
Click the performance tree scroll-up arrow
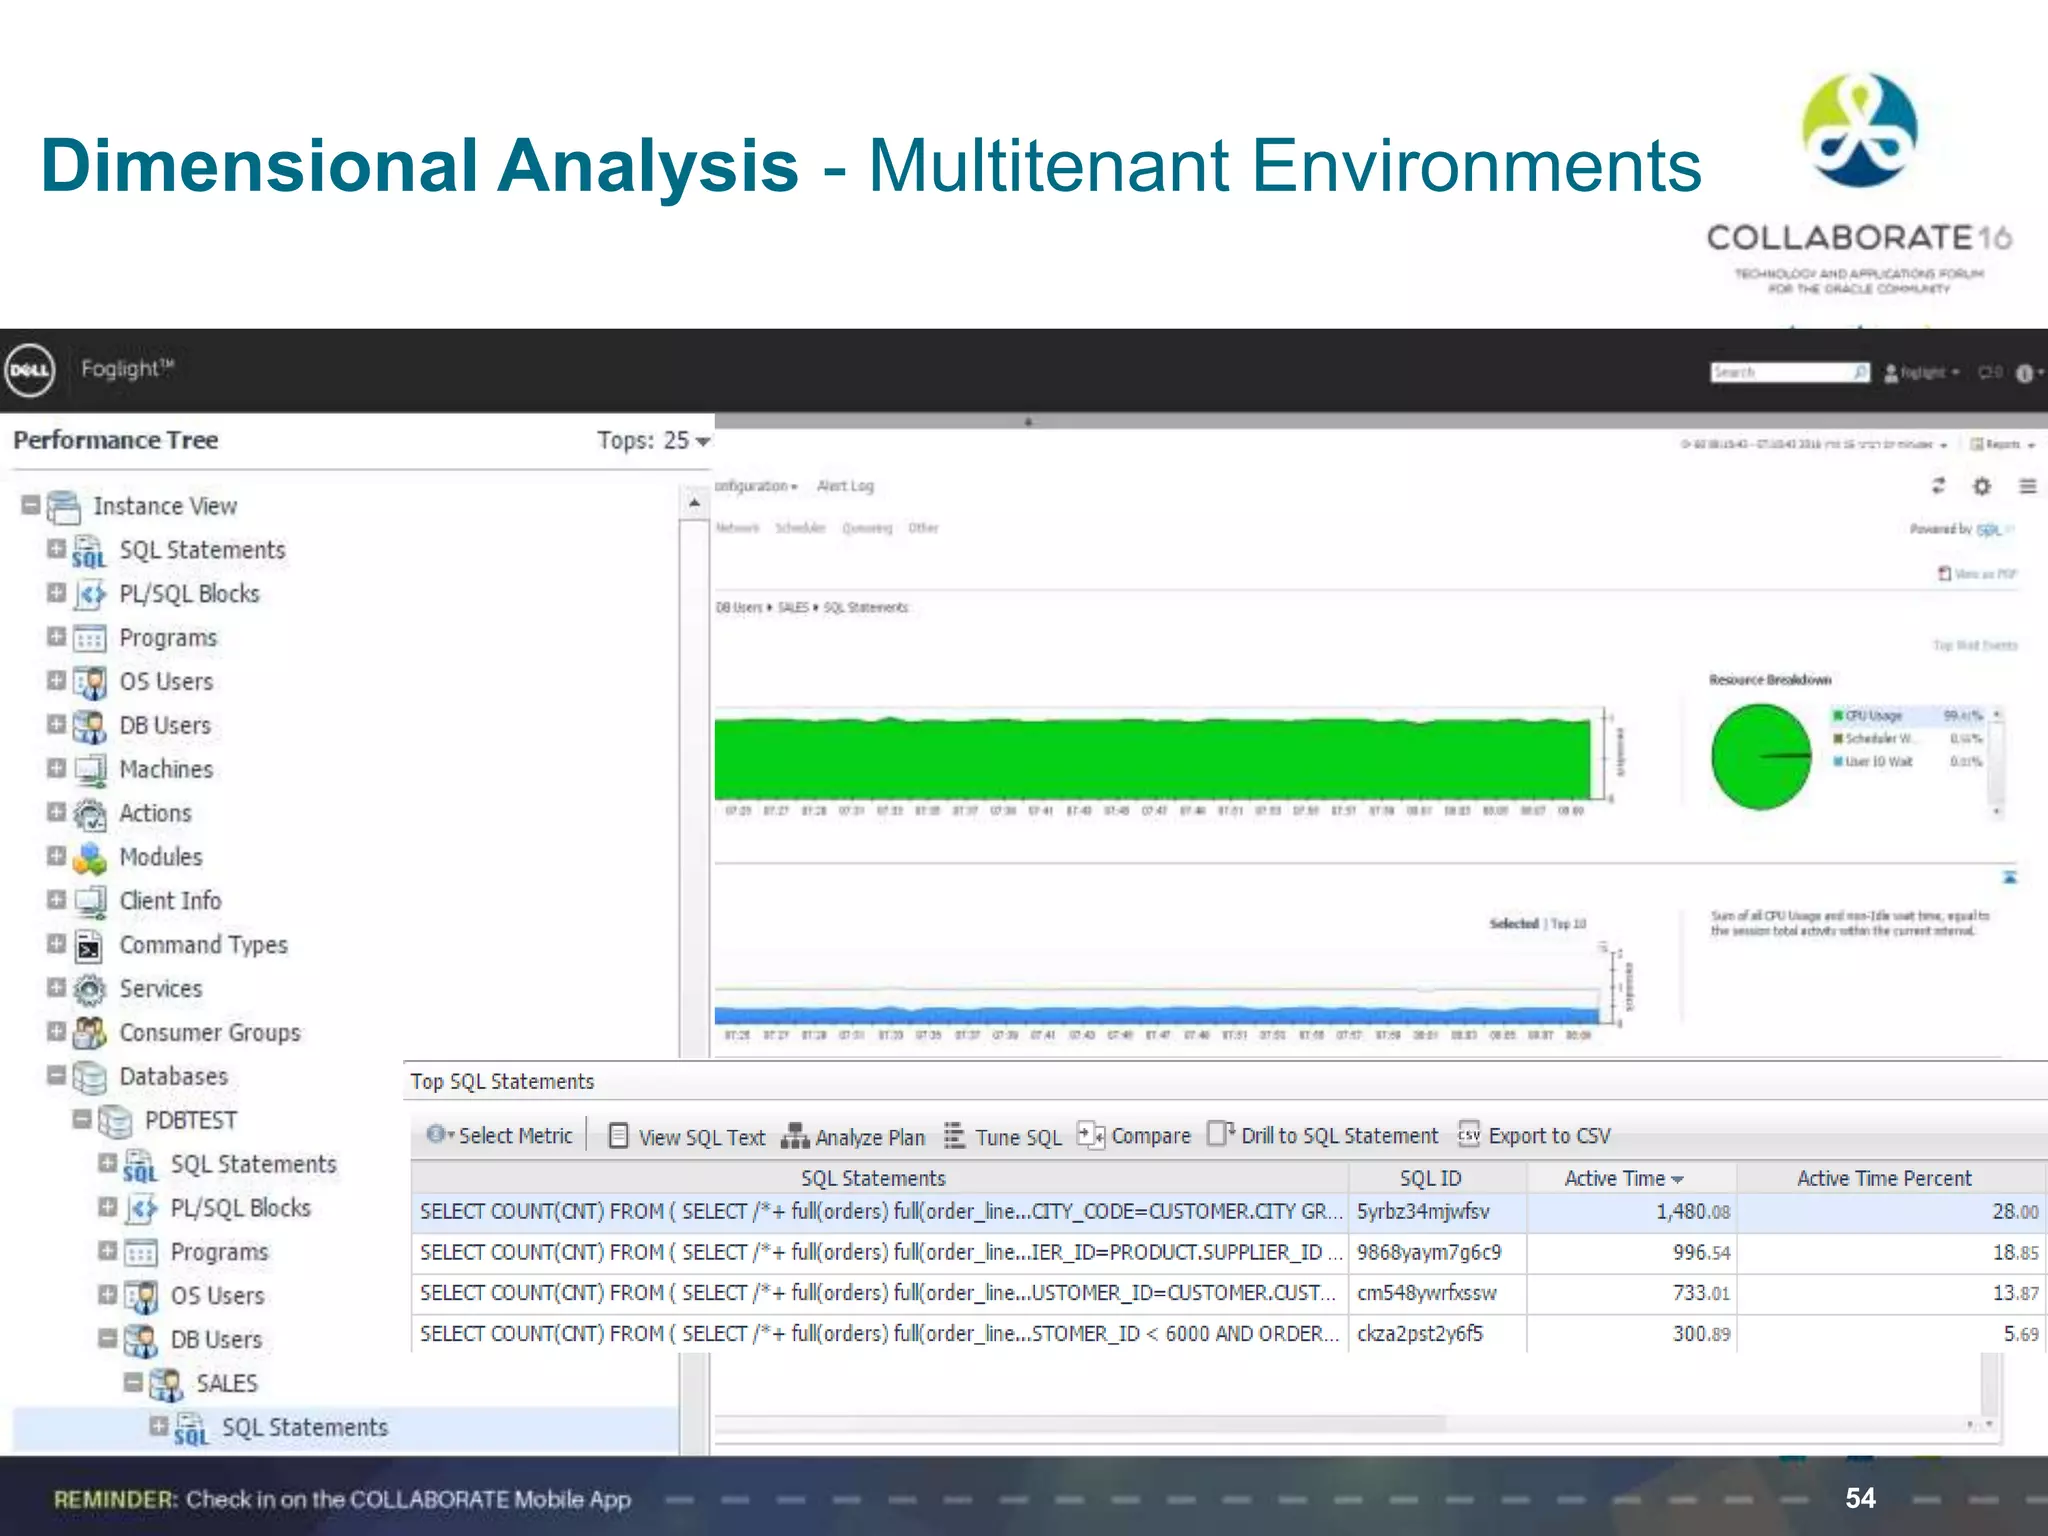[x=694, y=503]
